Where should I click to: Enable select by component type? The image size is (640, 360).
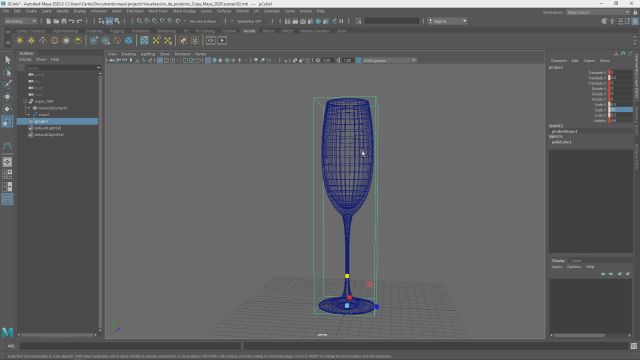coord(117,21)
